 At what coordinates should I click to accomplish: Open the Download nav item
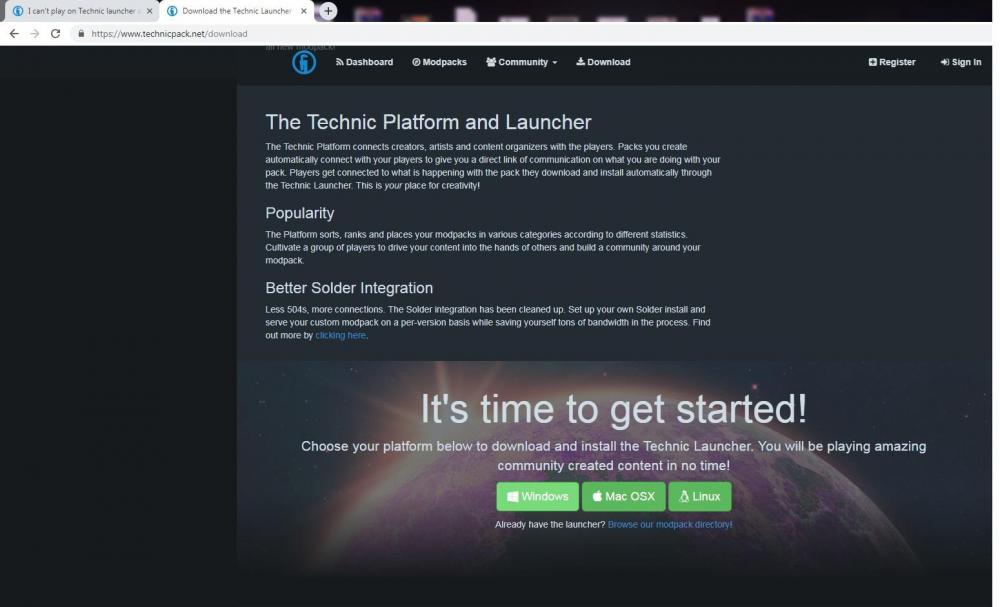603,62
